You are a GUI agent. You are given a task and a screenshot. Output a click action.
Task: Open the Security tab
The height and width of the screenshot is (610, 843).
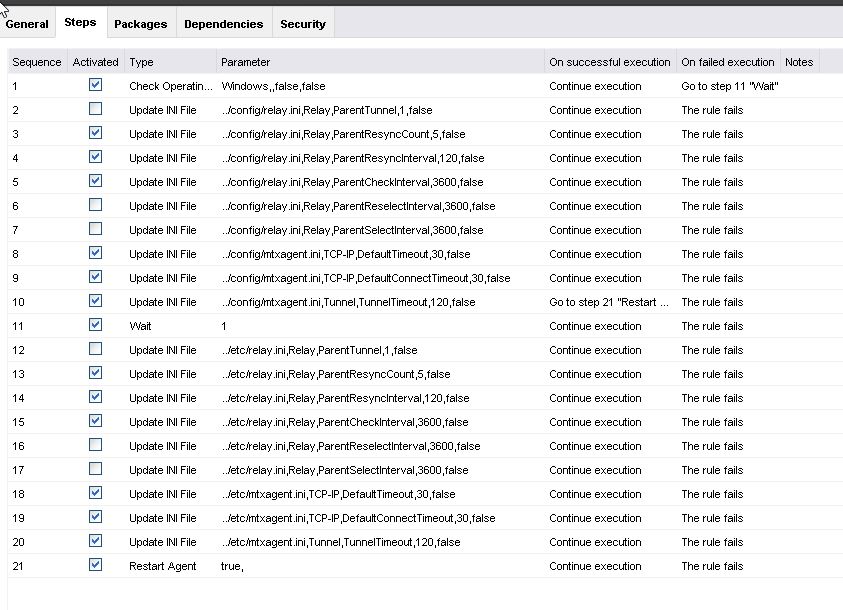303,24
